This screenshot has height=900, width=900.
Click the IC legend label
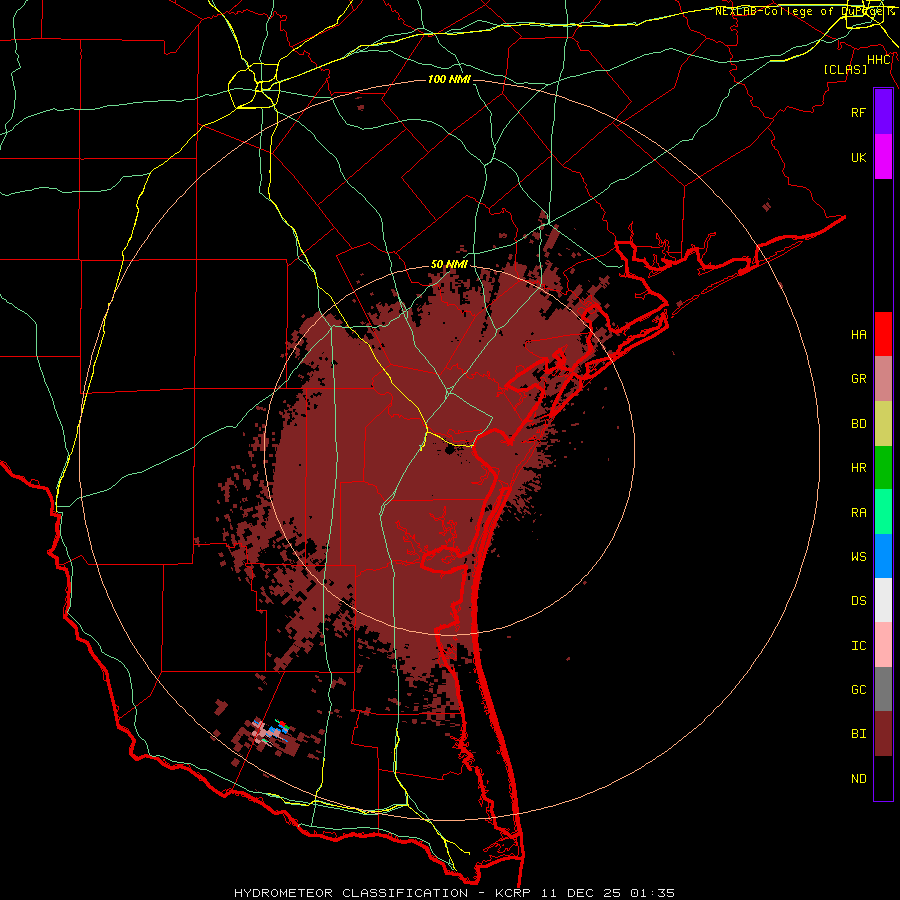pyautogui.click(x=858, y=646)
